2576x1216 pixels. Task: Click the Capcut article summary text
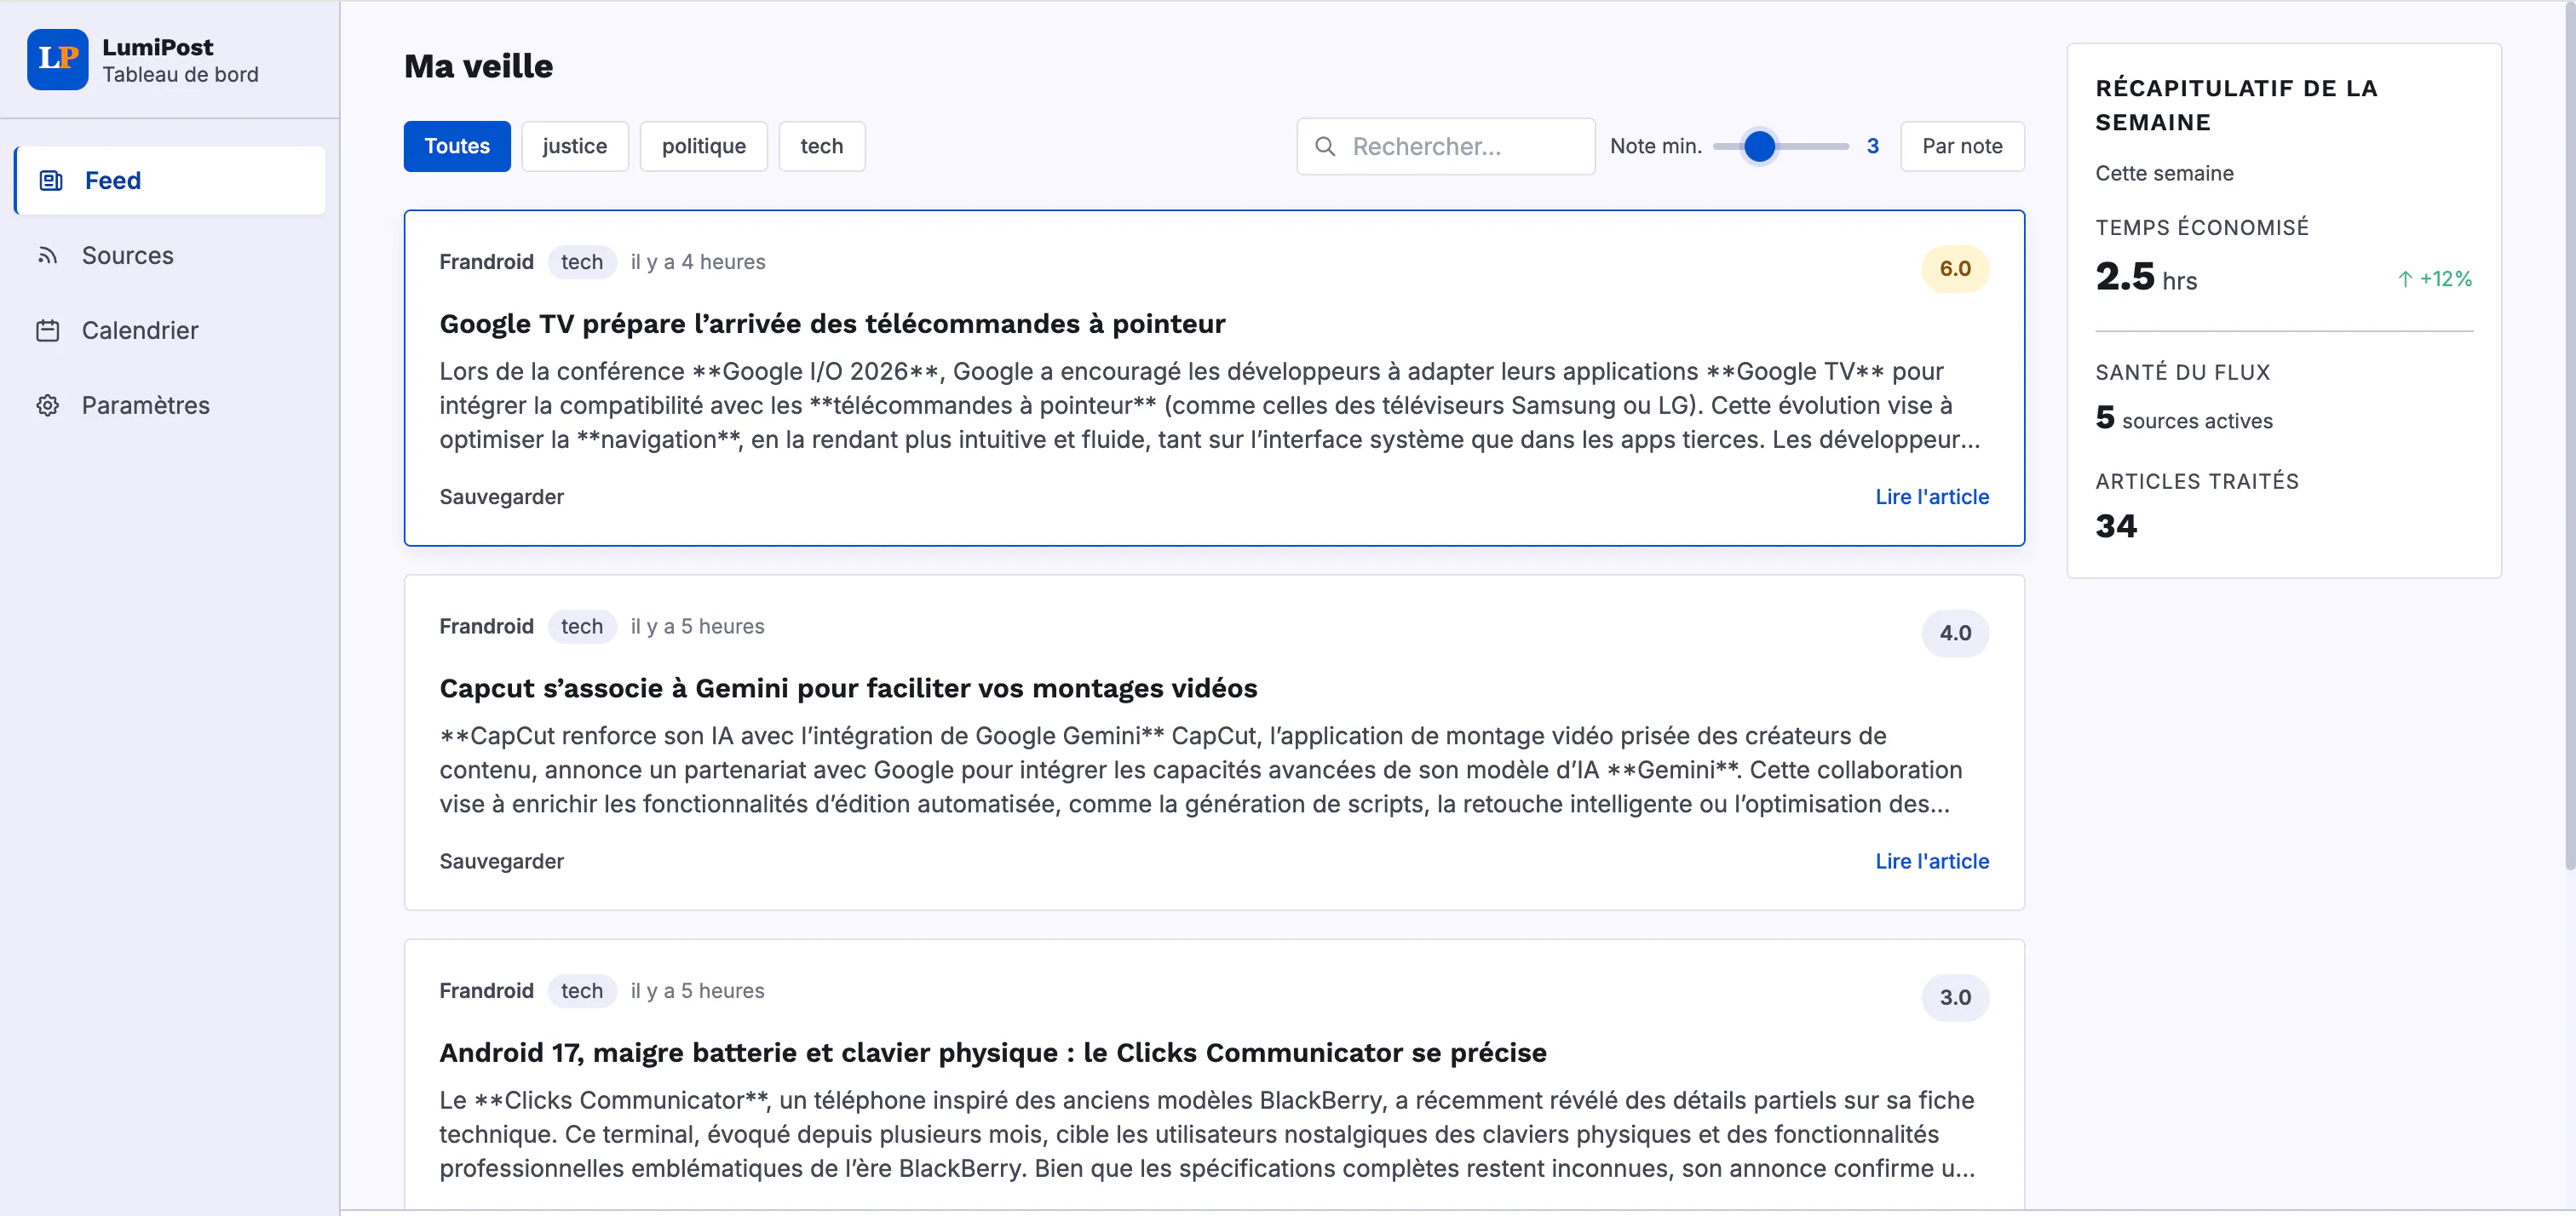click(1201, 771)
